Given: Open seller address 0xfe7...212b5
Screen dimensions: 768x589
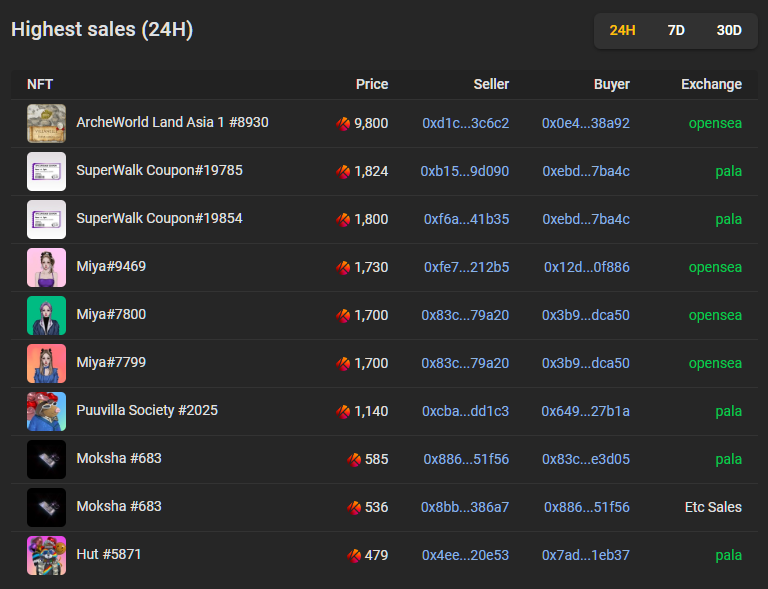Looking at the screenshot, I should coord(466,267).
